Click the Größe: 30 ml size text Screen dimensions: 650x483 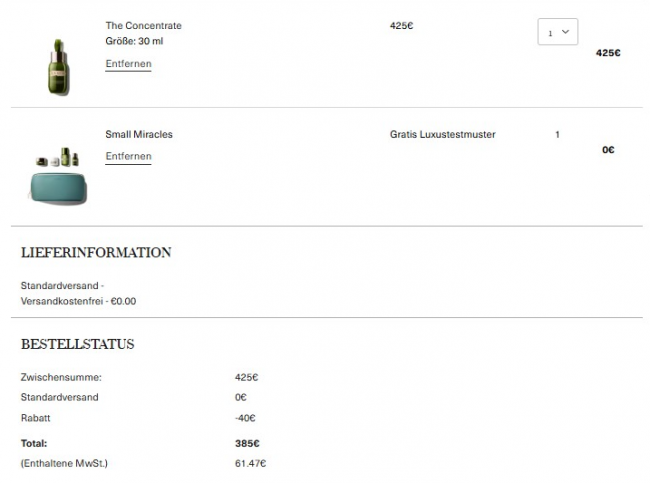(134, 42)
